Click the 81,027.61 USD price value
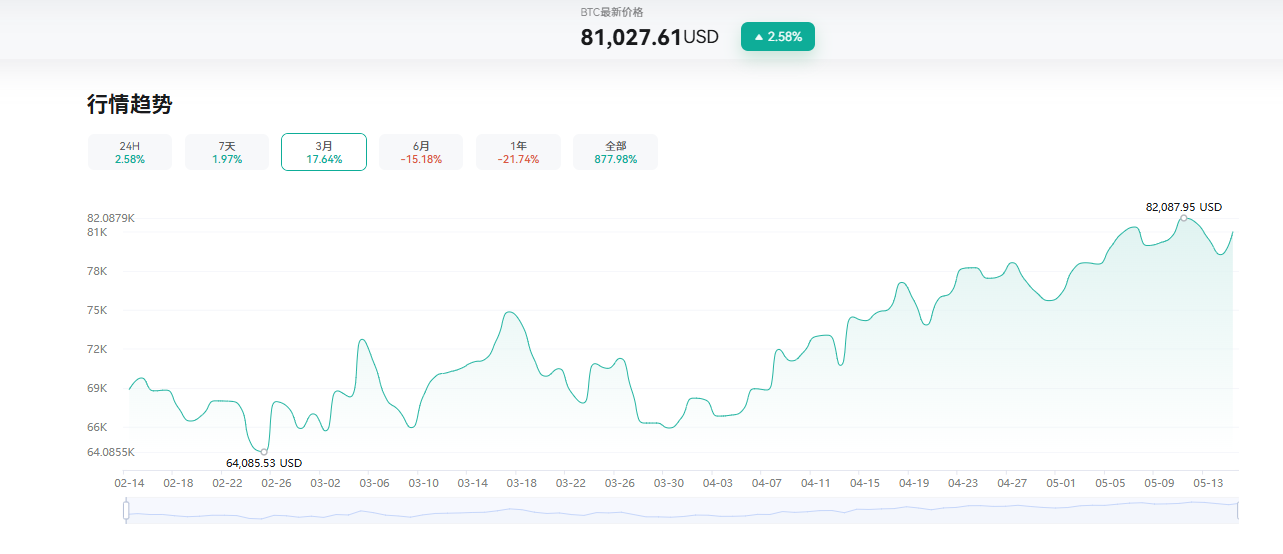 [x=649, y=38]
